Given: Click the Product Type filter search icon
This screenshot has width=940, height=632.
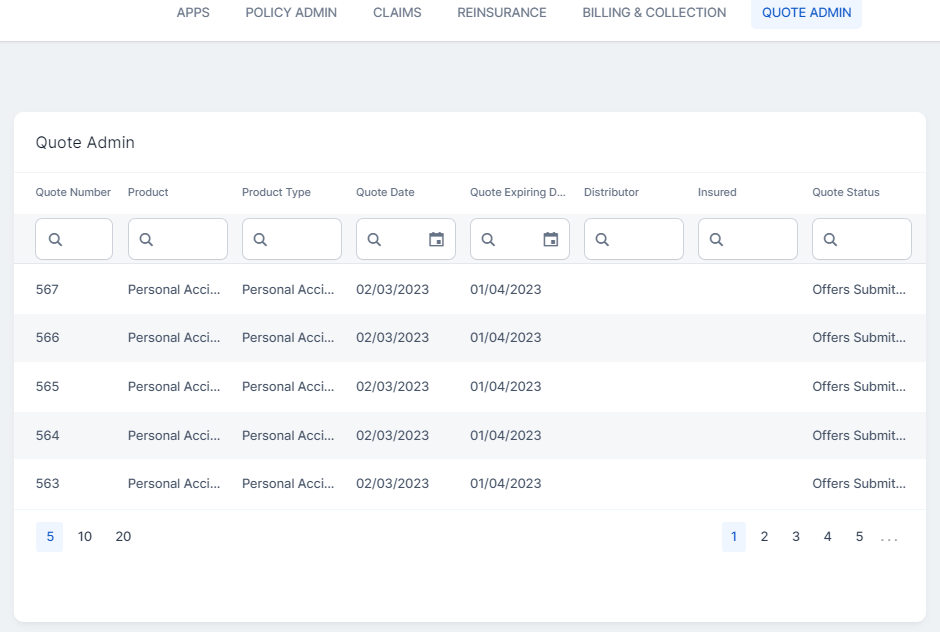Looking at the screenshot, I should click(260, 240).
